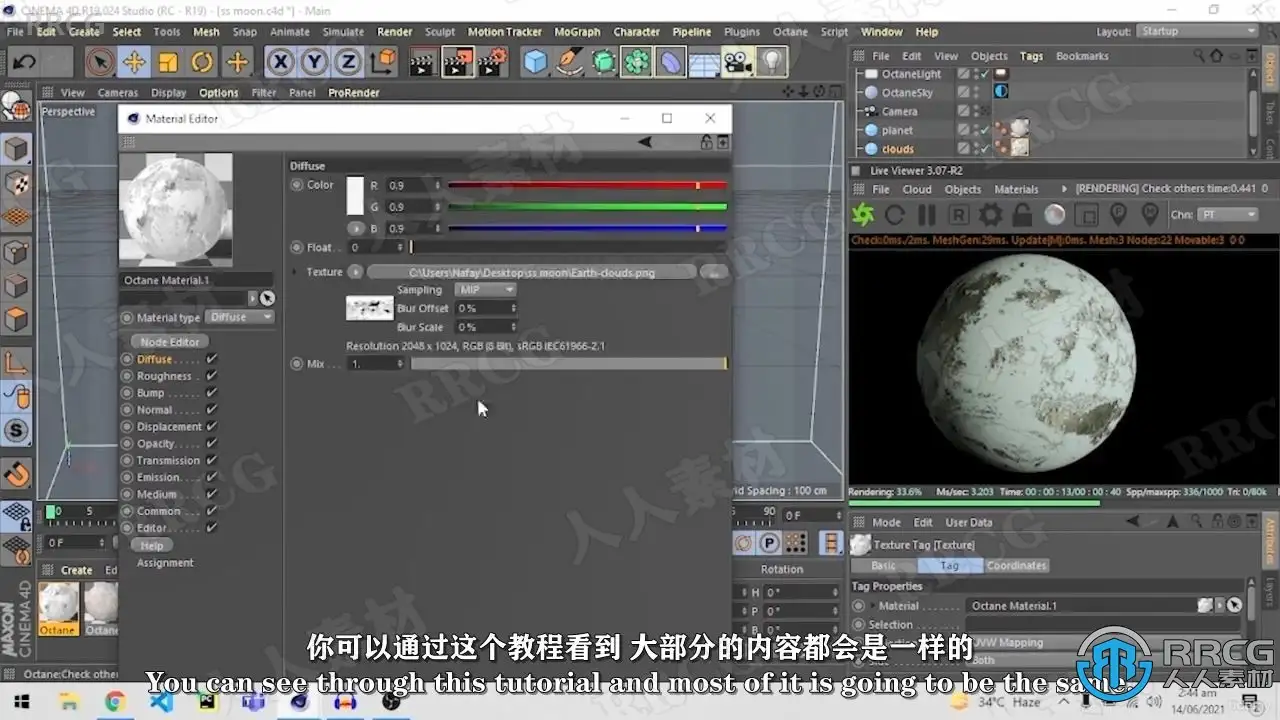Image resolution: width=1280 pixels, height=720 pixels.
Task: Click the Help button in Material Editor
Action: pos(152,546)
